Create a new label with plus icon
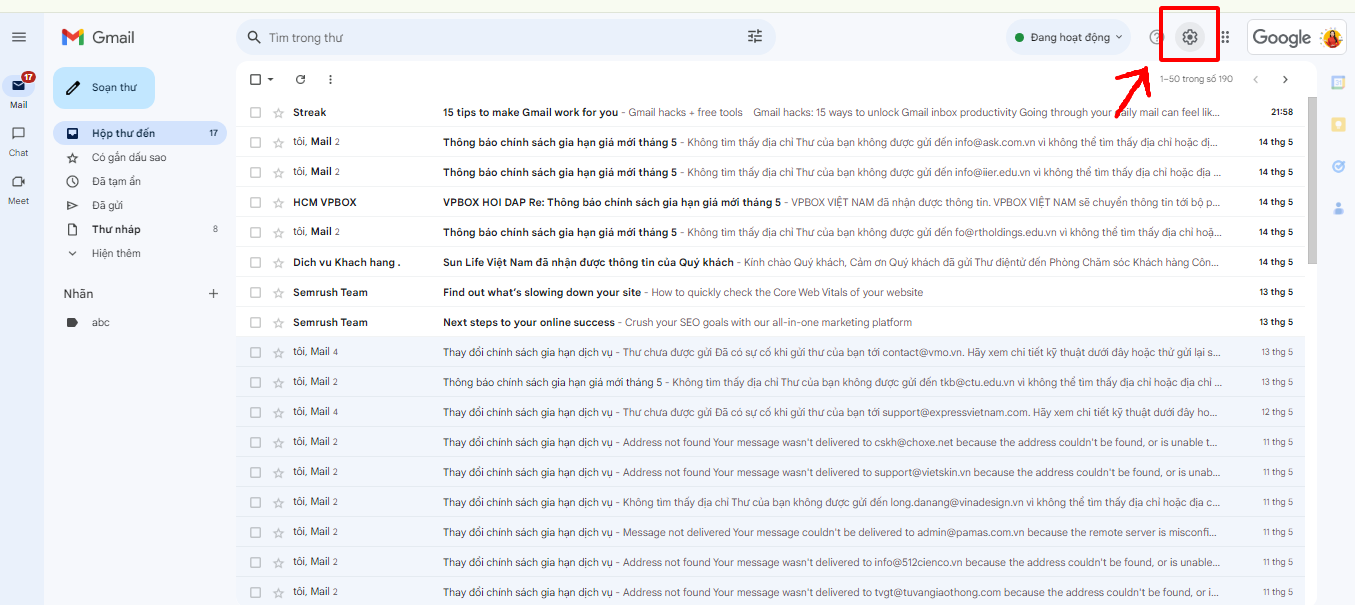This screenshot has height=605, width=1355. [x=213, y=294]
